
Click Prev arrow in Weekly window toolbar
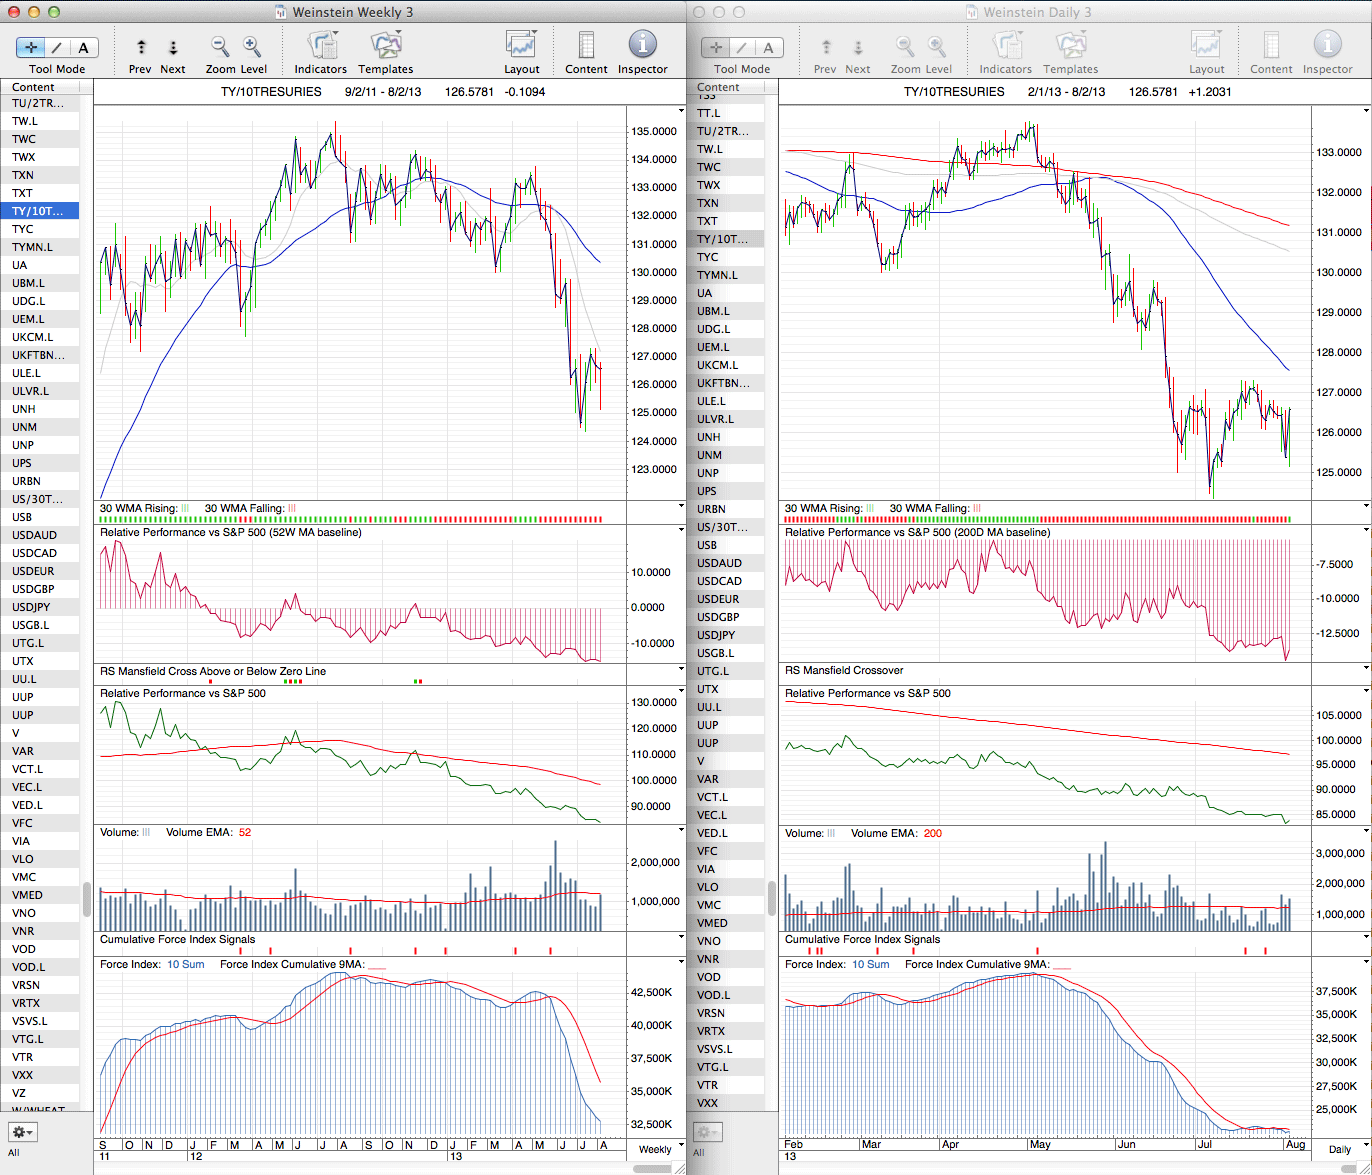point(141,47)
